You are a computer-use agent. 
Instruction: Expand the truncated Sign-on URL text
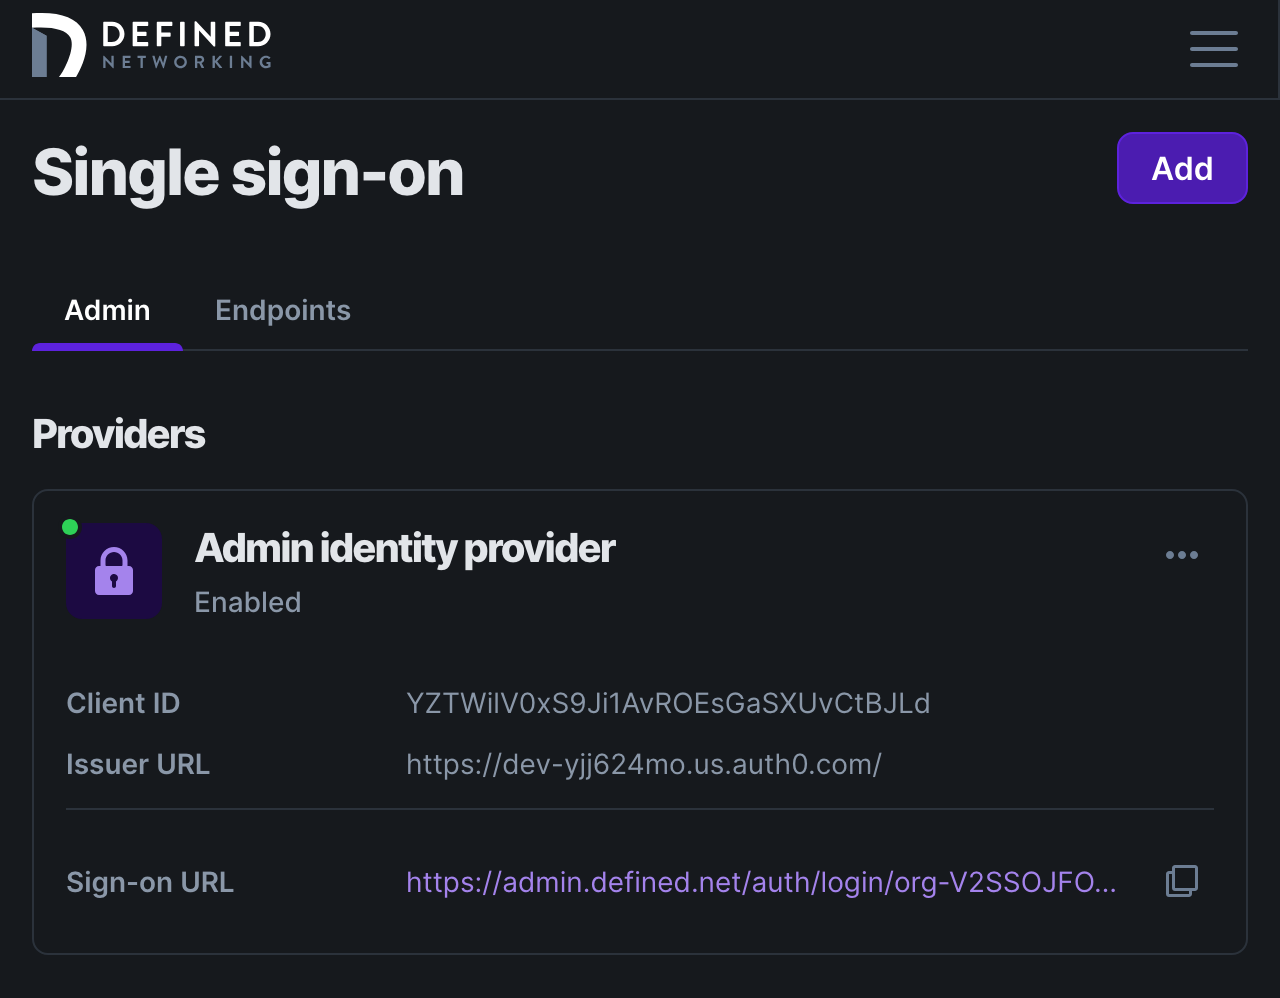[x=760, y=882]
